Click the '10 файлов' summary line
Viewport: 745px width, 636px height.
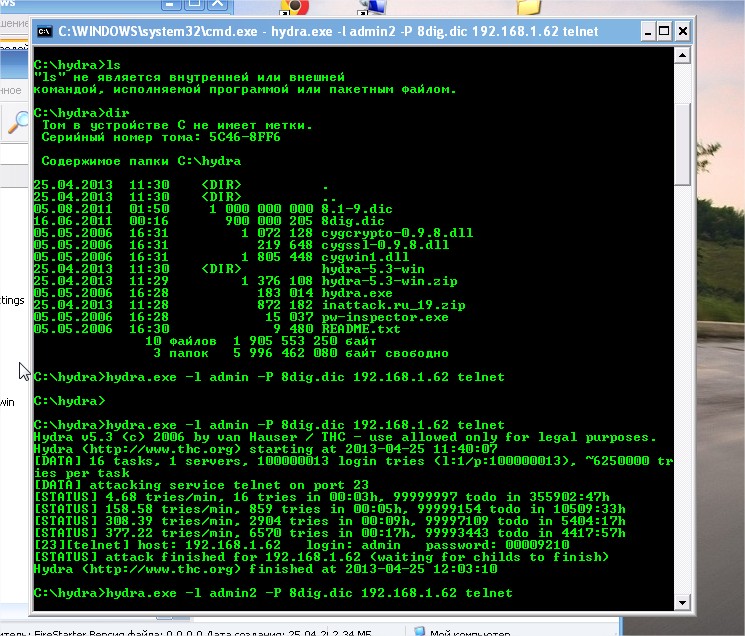point(261,341)
